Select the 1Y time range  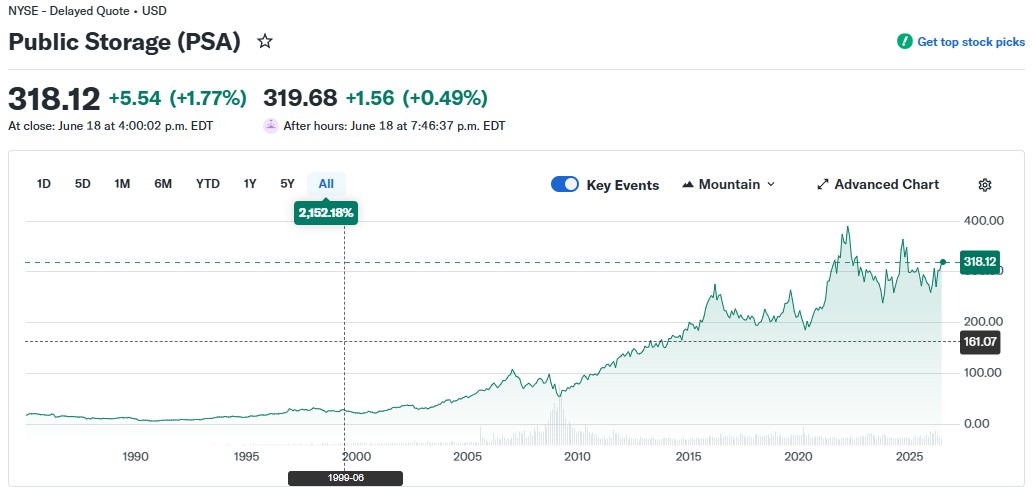(x=249, y=184)
